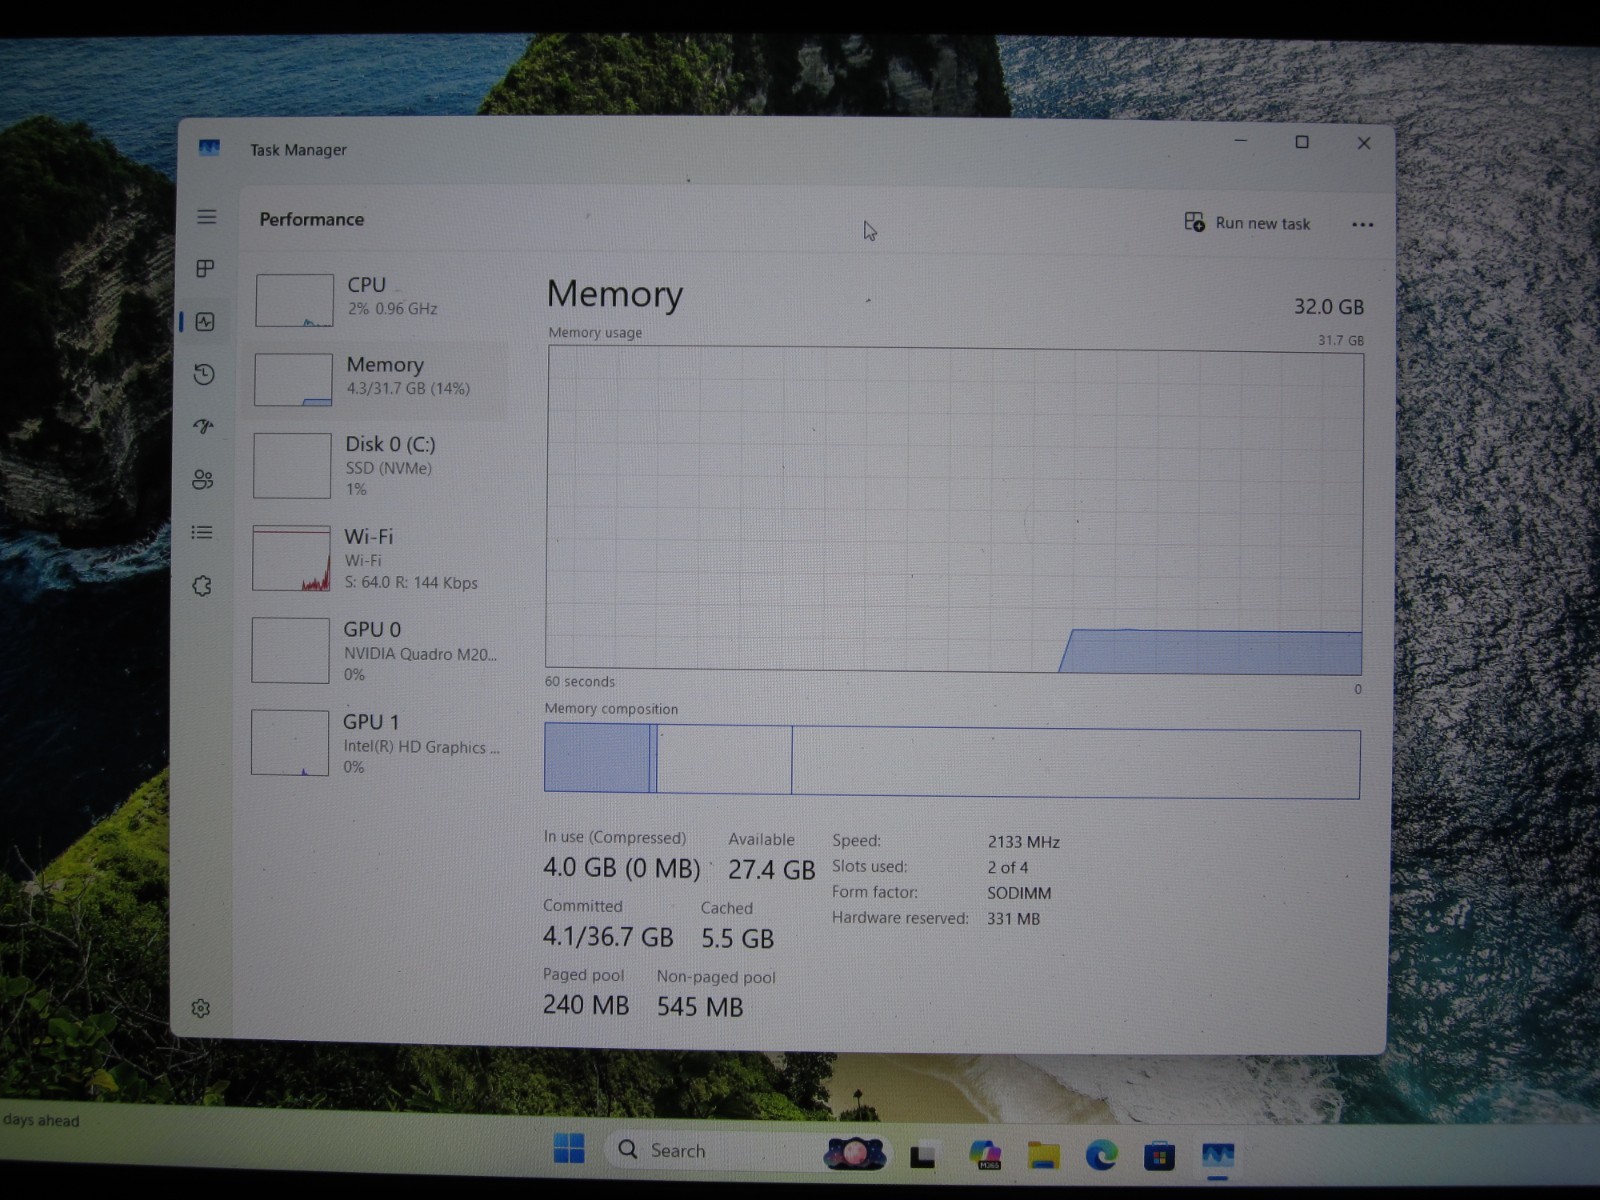
Task: Launch Microsoft Edge from taskbar
Action: pos(1101,1156)
